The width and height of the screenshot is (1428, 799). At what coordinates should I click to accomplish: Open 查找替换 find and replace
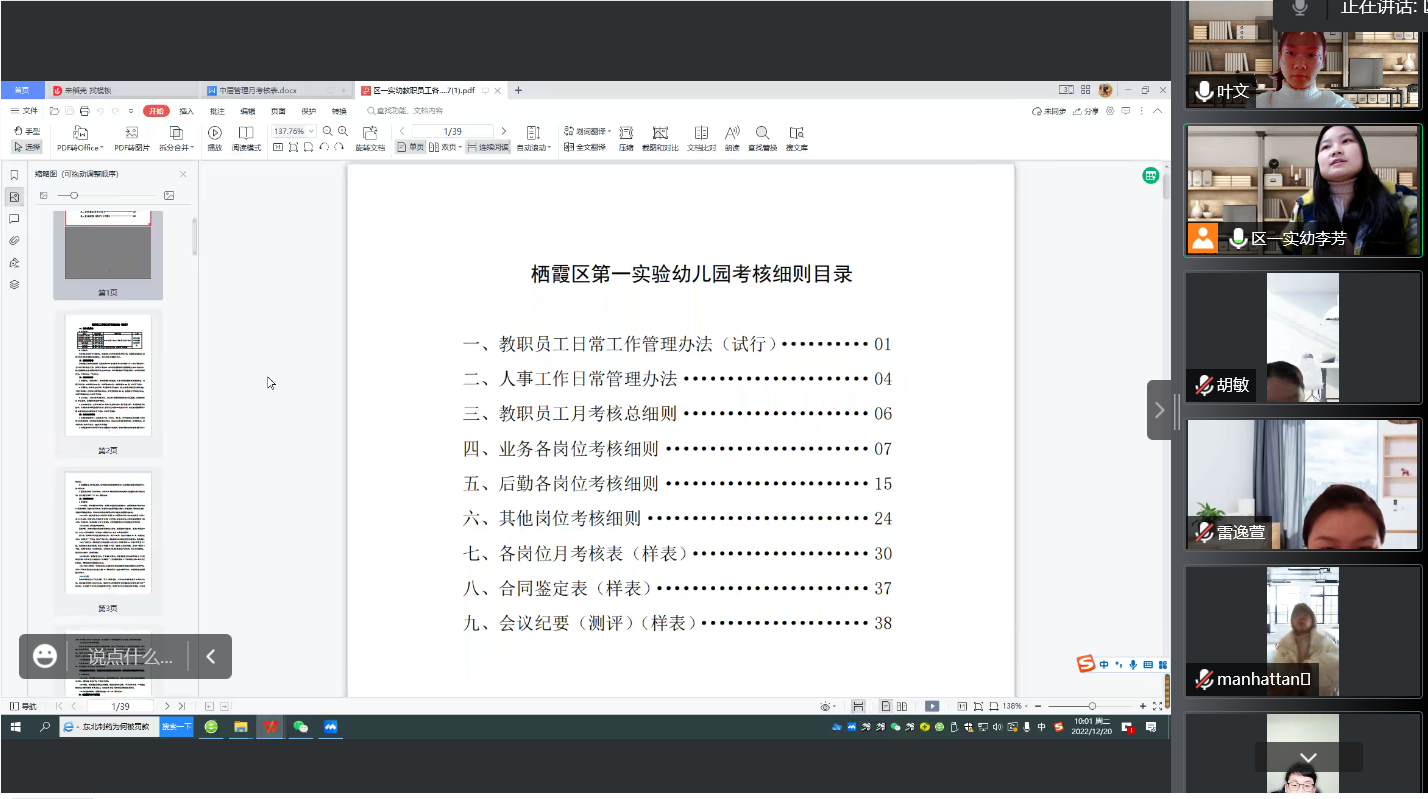762,138
